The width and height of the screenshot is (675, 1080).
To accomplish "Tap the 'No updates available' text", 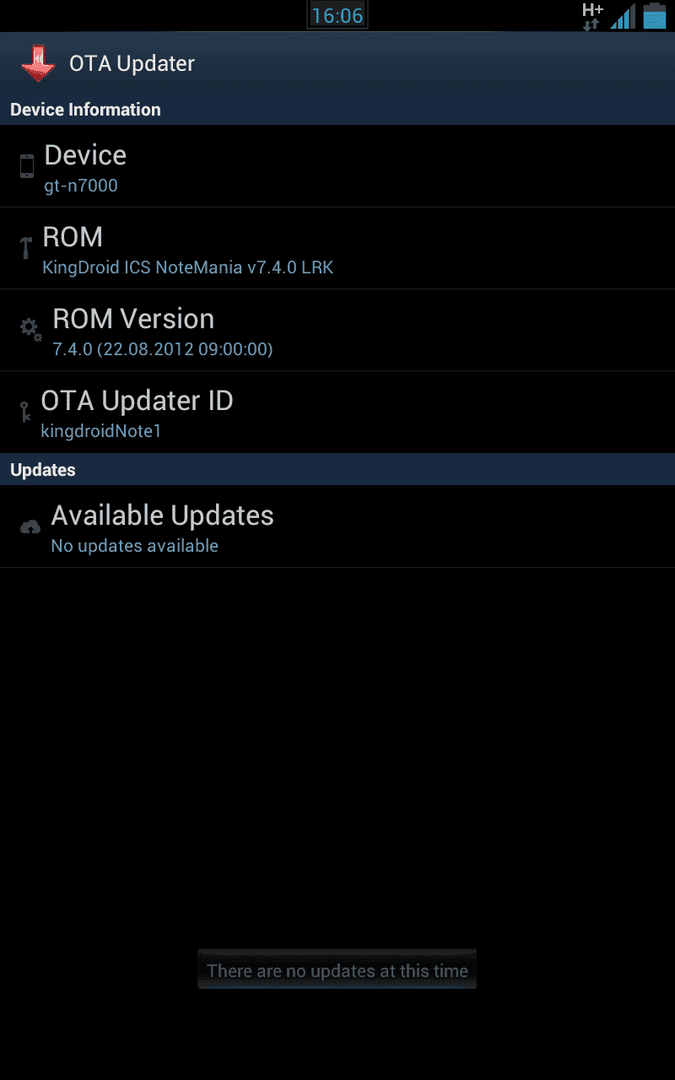I will pos(135,546).
